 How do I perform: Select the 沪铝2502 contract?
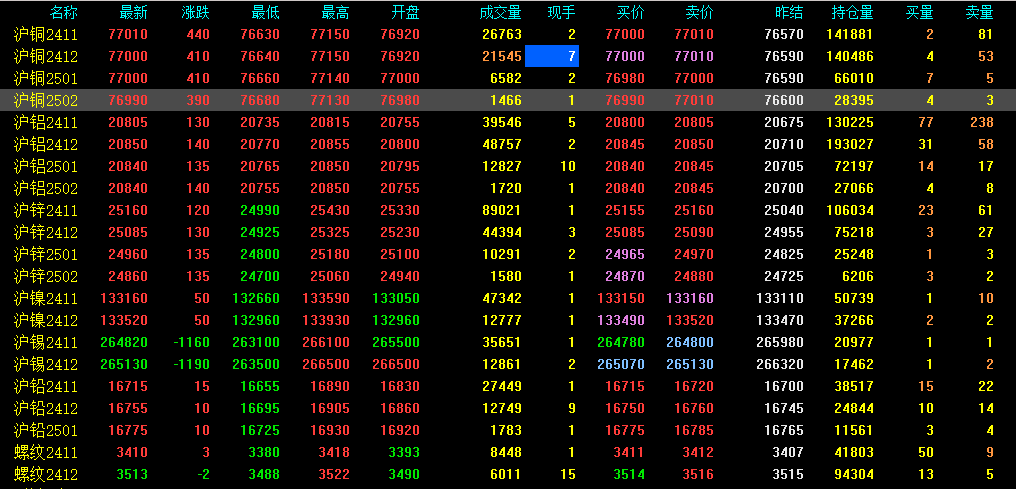pos(45,188)
